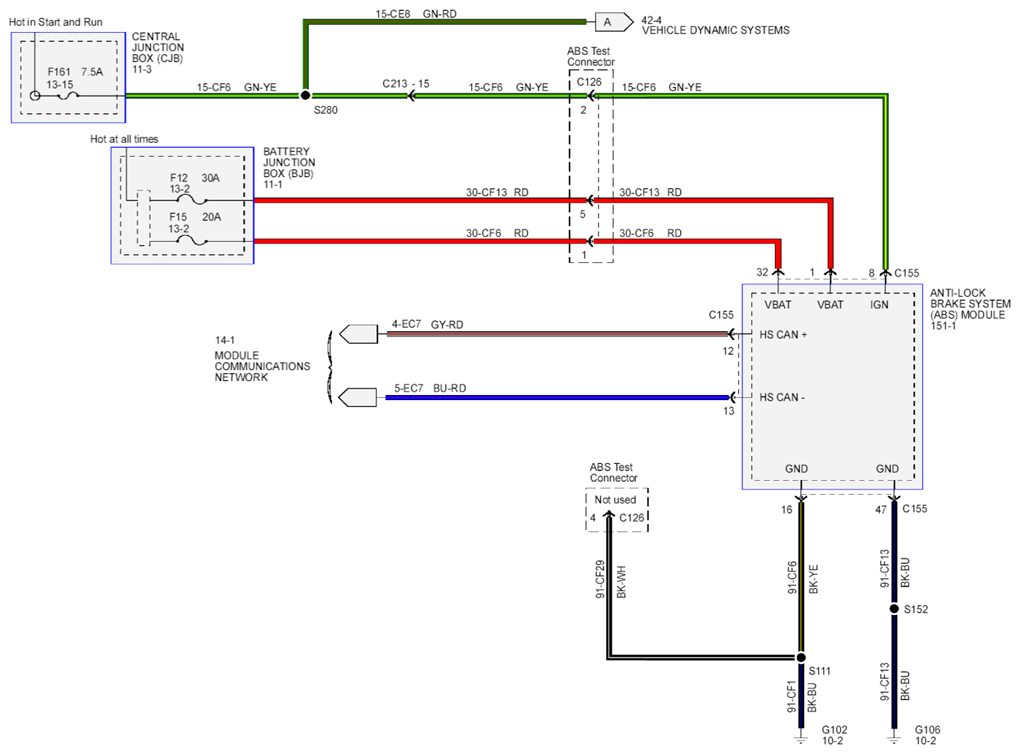Click the off-page arrow for wire 5-EC7
The width and height of the screenshot is (1020, 754).
pos(358,397)
